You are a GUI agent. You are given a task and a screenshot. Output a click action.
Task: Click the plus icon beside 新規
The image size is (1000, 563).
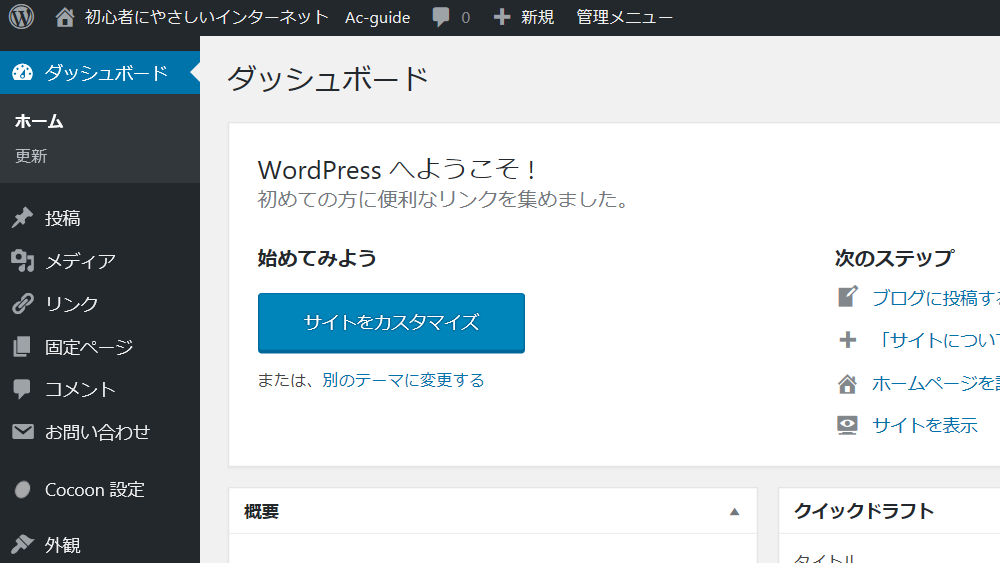502,17
